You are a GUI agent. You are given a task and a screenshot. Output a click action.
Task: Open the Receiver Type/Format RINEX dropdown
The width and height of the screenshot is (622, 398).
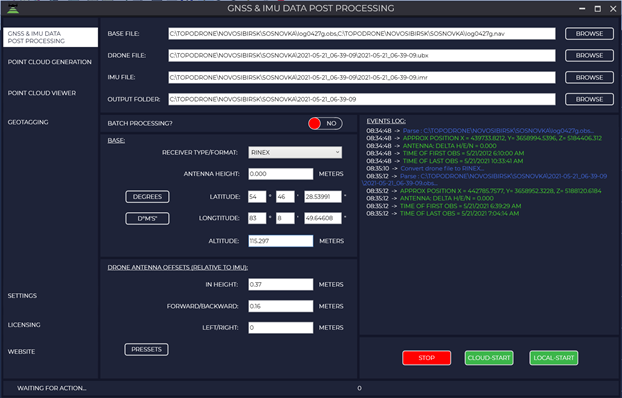(x=295, y=152)
